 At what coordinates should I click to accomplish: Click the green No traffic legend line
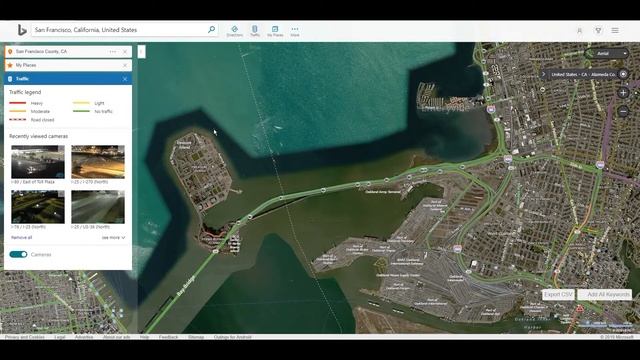(81, 111)
